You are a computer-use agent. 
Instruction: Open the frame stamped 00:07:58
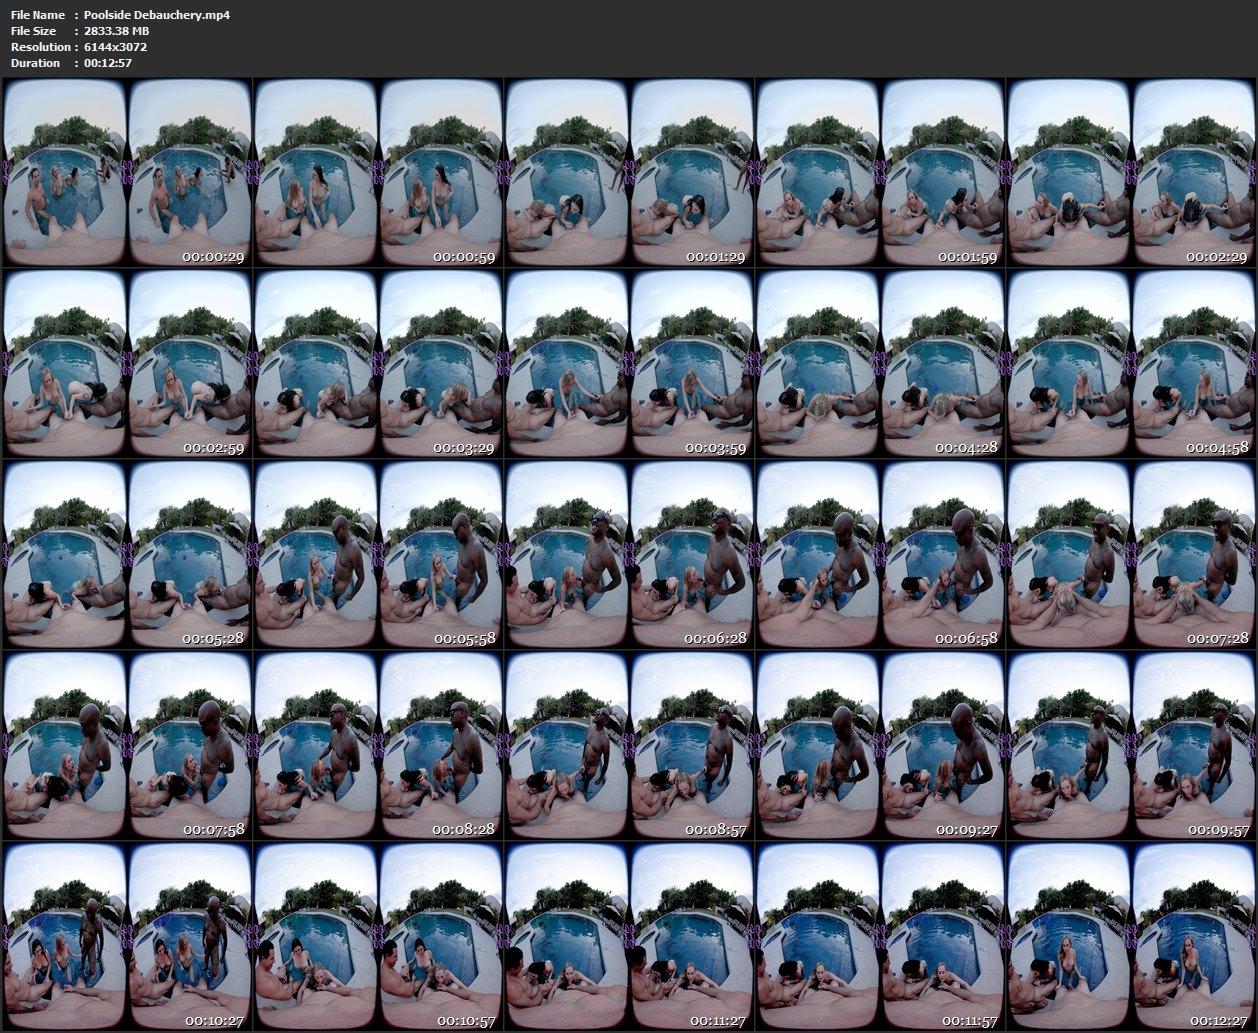pos(126,745)
